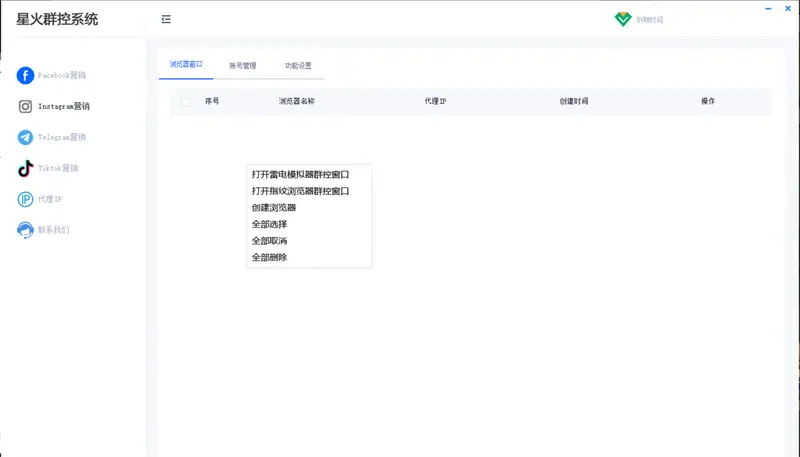Open Telegram营销 menu label
Screen dimensions: 800x457
click(x=62, y=137)
